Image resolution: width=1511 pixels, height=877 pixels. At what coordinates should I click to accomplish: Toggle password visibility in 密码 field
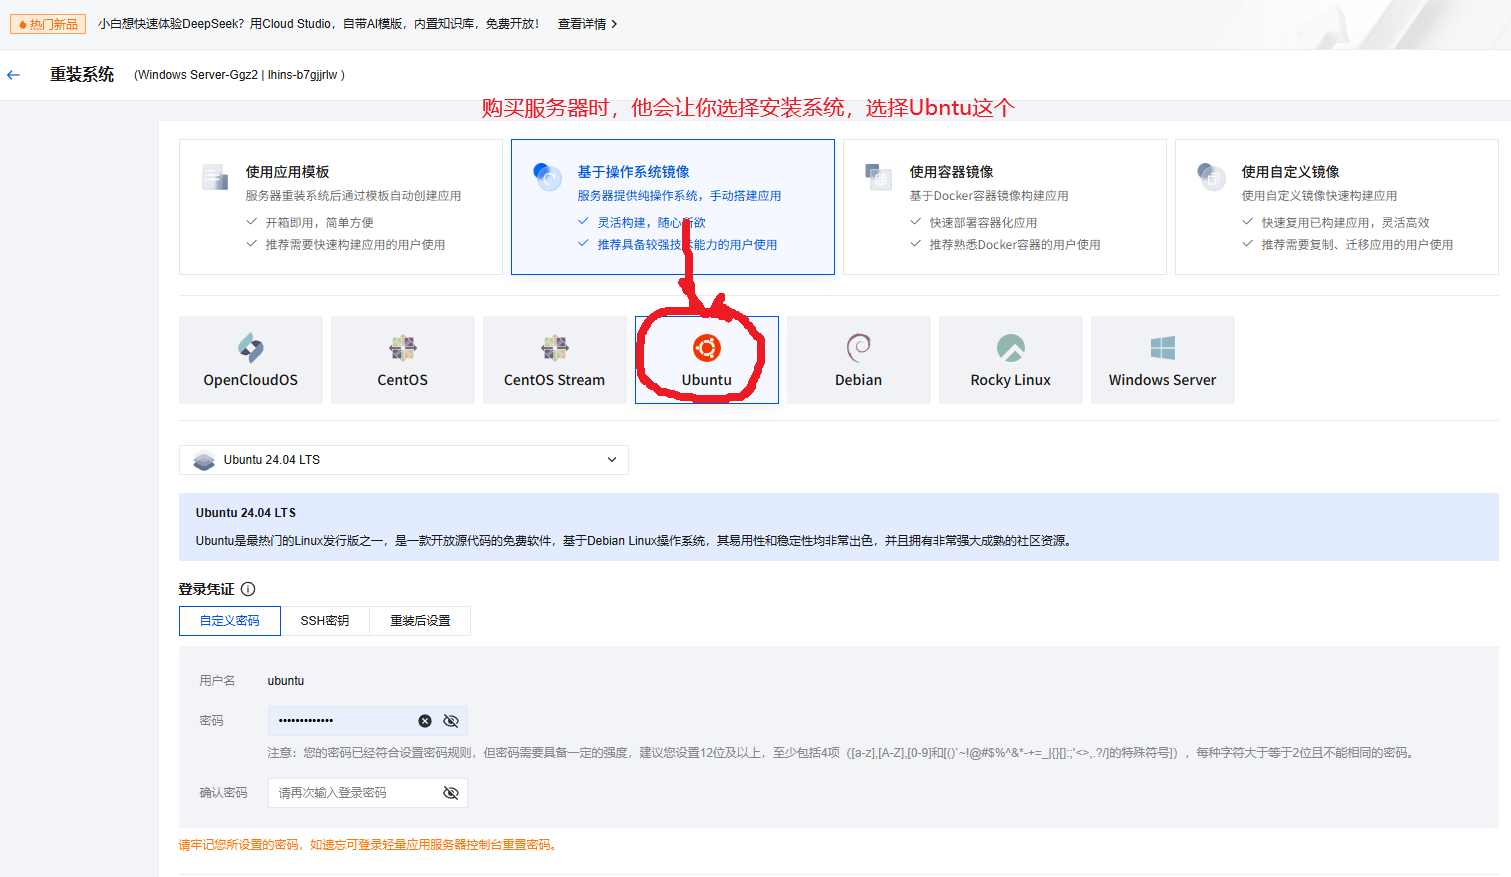tap(451, 721)
